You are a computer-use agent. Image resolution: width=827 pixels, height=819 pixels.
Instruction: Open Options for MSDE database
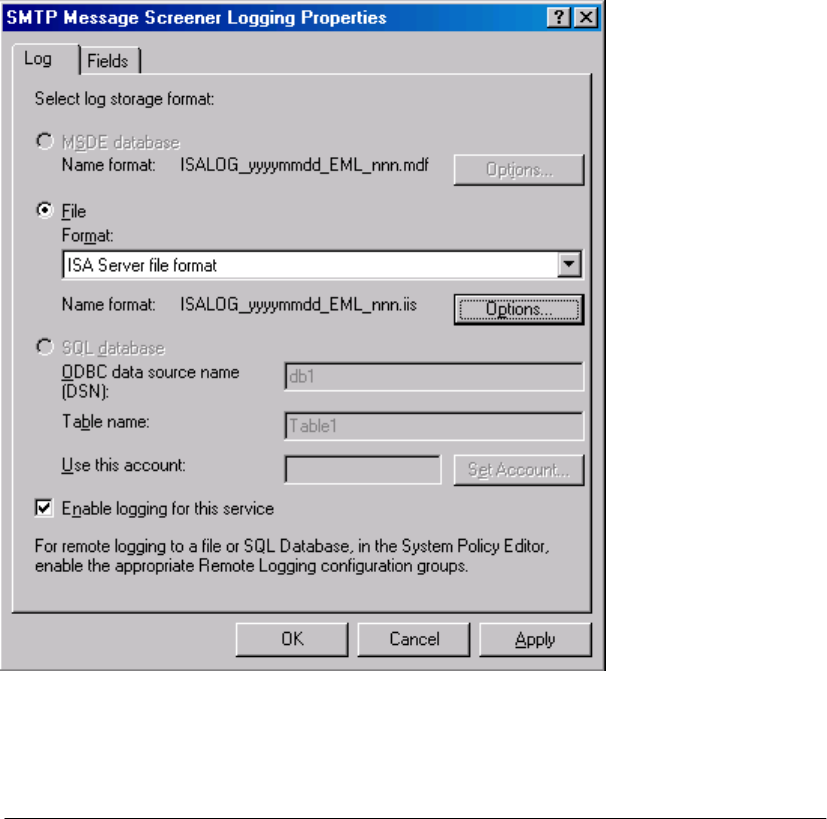519,170
